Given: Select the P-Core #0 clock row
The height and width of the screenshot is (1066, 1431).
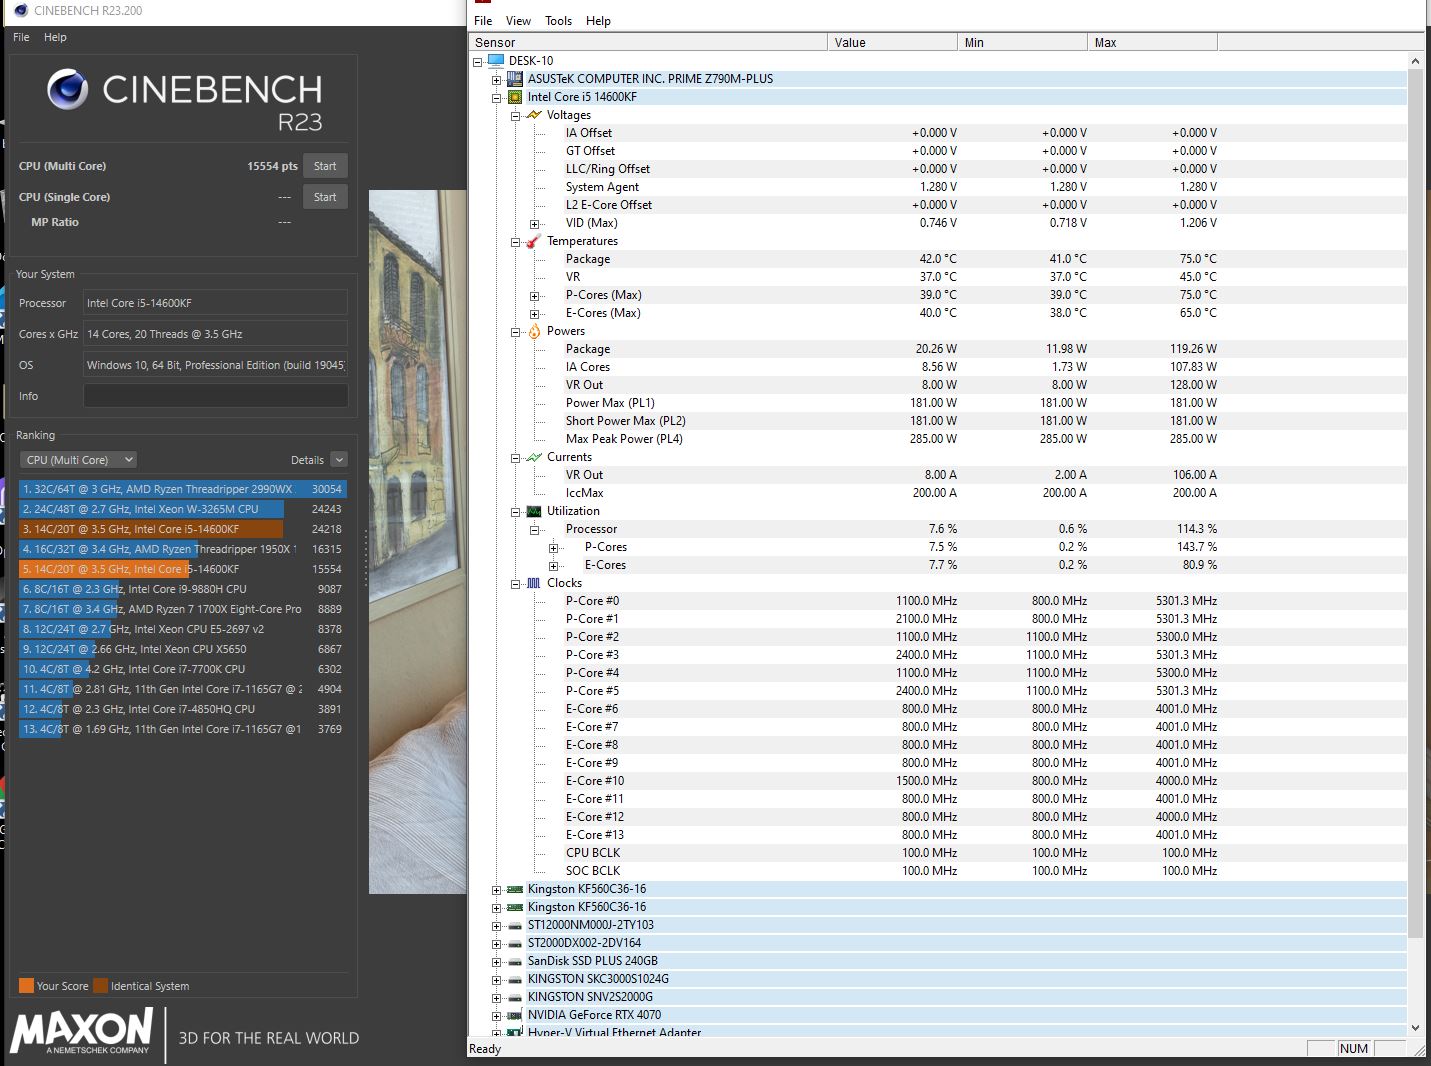Looking at the screenshot, I should pos(938,601).
